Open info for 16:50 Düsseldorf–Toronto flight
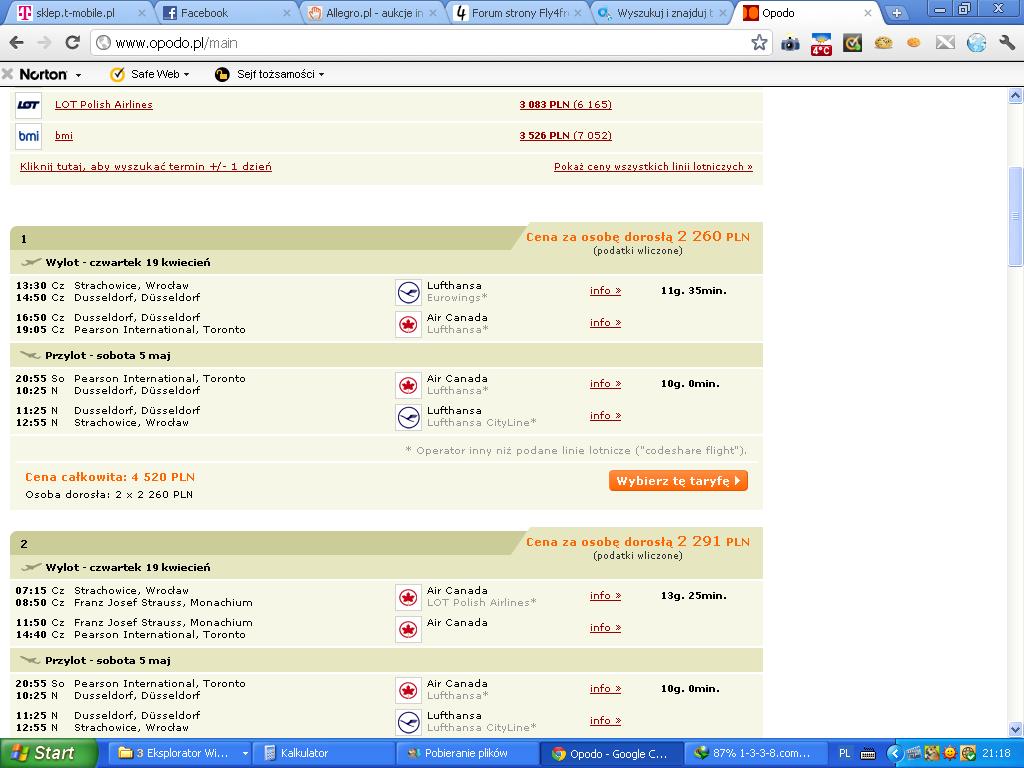The height and width of the screenshot is (768, 1024). pos(605,323)
